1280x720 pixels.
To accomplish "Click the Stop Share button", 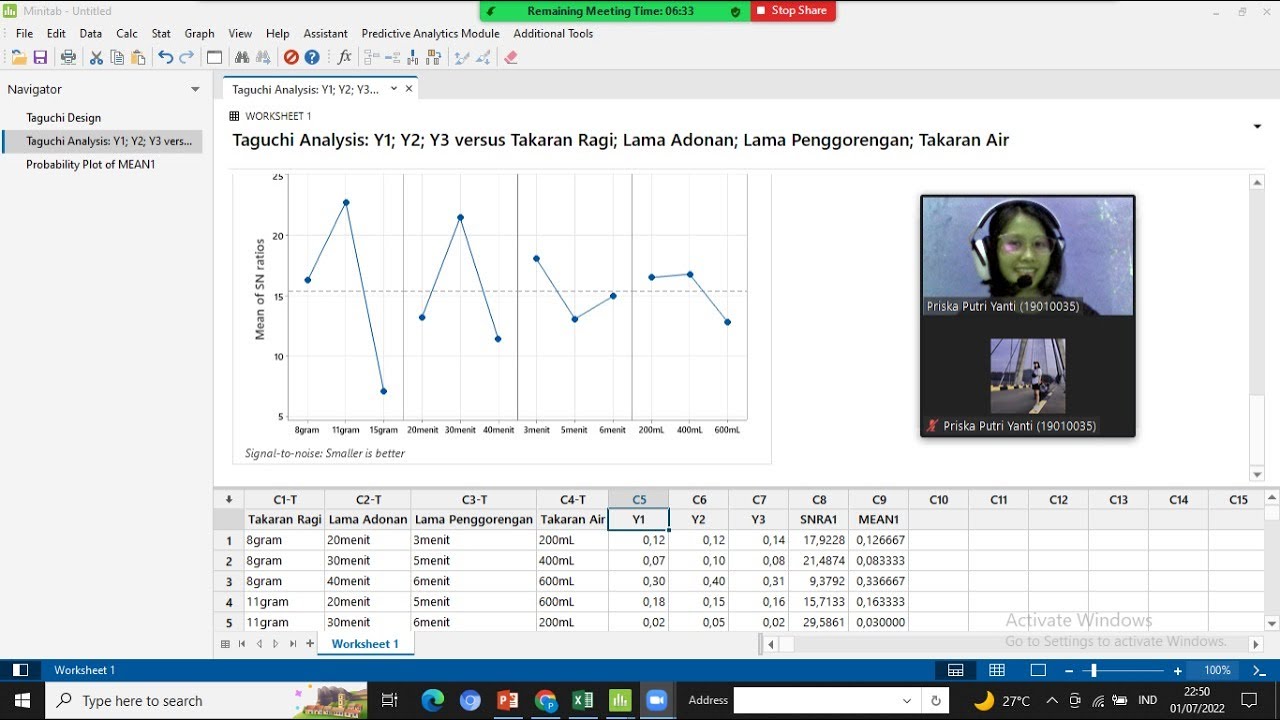I will 792,11.
